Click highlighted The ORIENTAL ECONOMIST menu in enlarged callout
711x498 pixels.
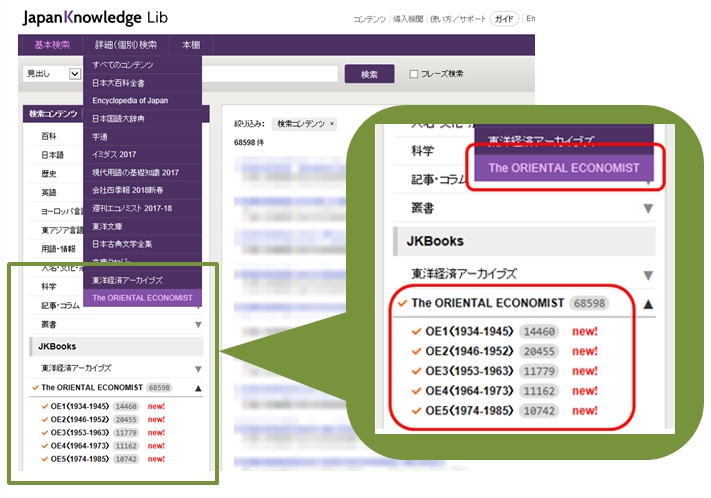tap(564, 168)
